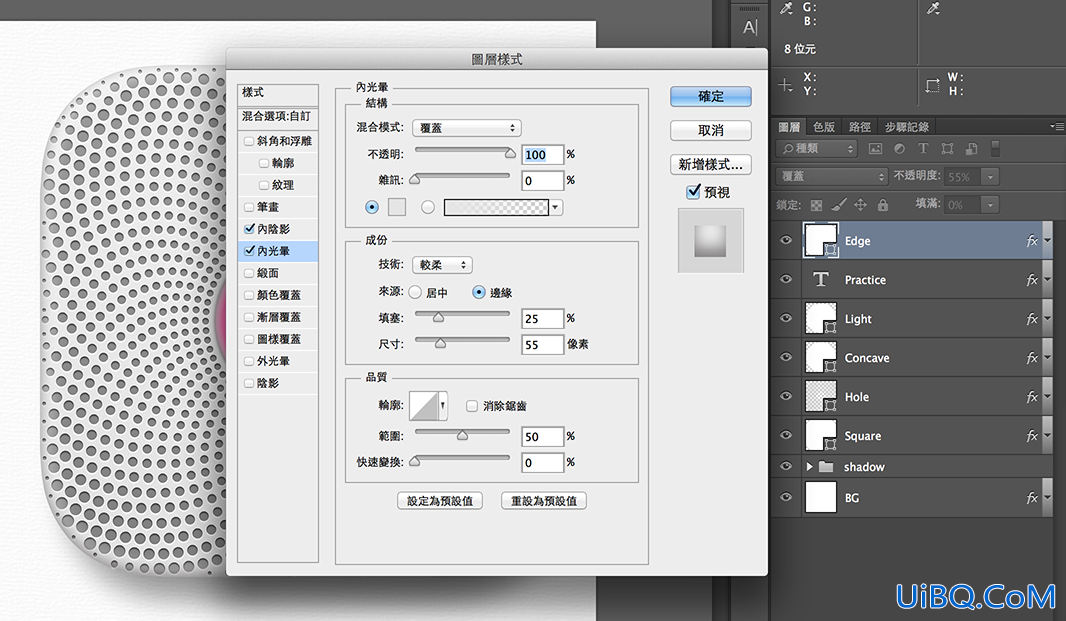Open Layers panel flyout menu icon
The image size is (1066, 621).
point(1056,126)
